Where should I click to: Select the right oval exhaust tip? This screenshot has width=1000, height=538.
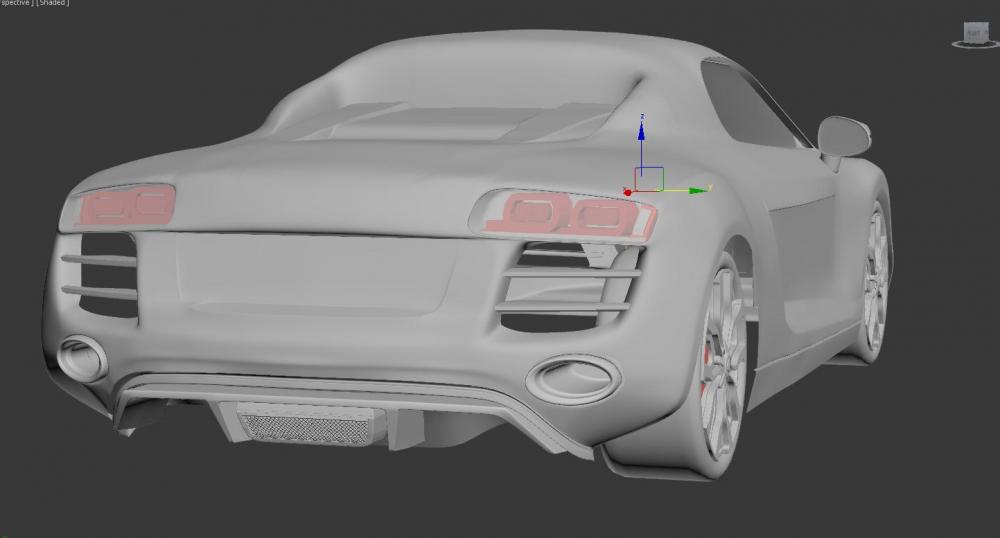573,379
